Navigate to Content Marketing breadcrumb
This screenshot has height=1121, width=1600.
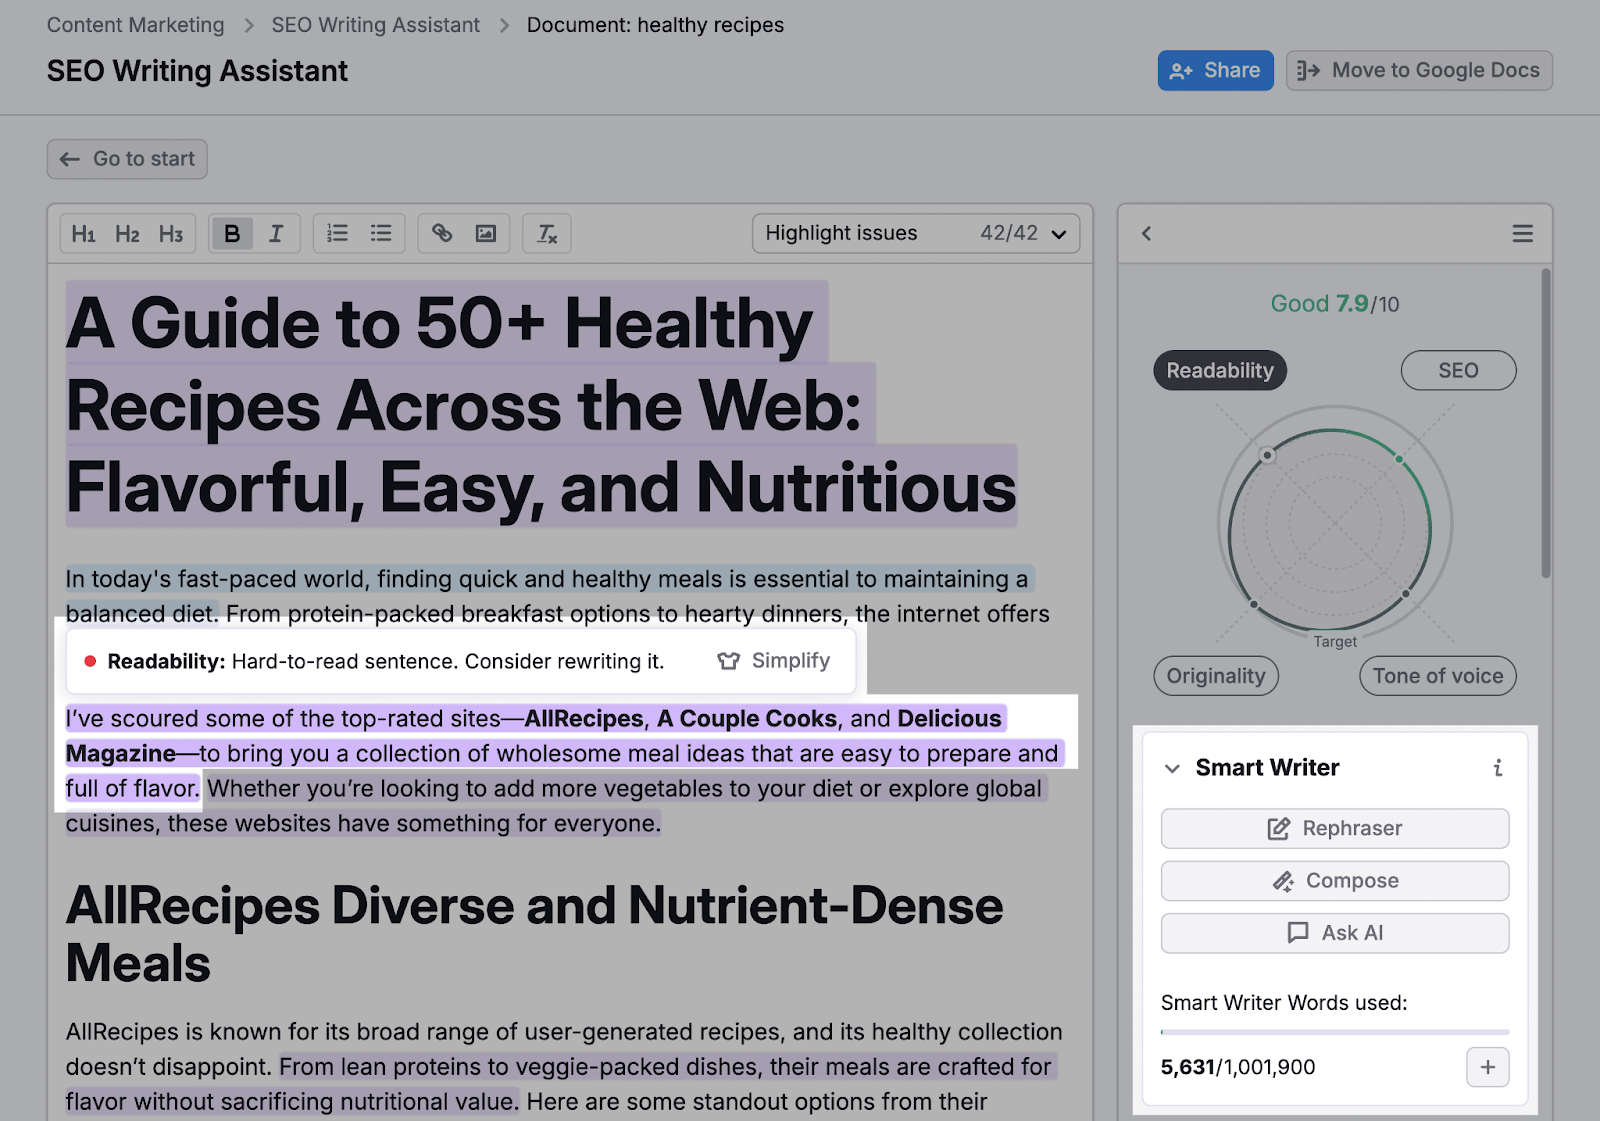click(134, 24)
